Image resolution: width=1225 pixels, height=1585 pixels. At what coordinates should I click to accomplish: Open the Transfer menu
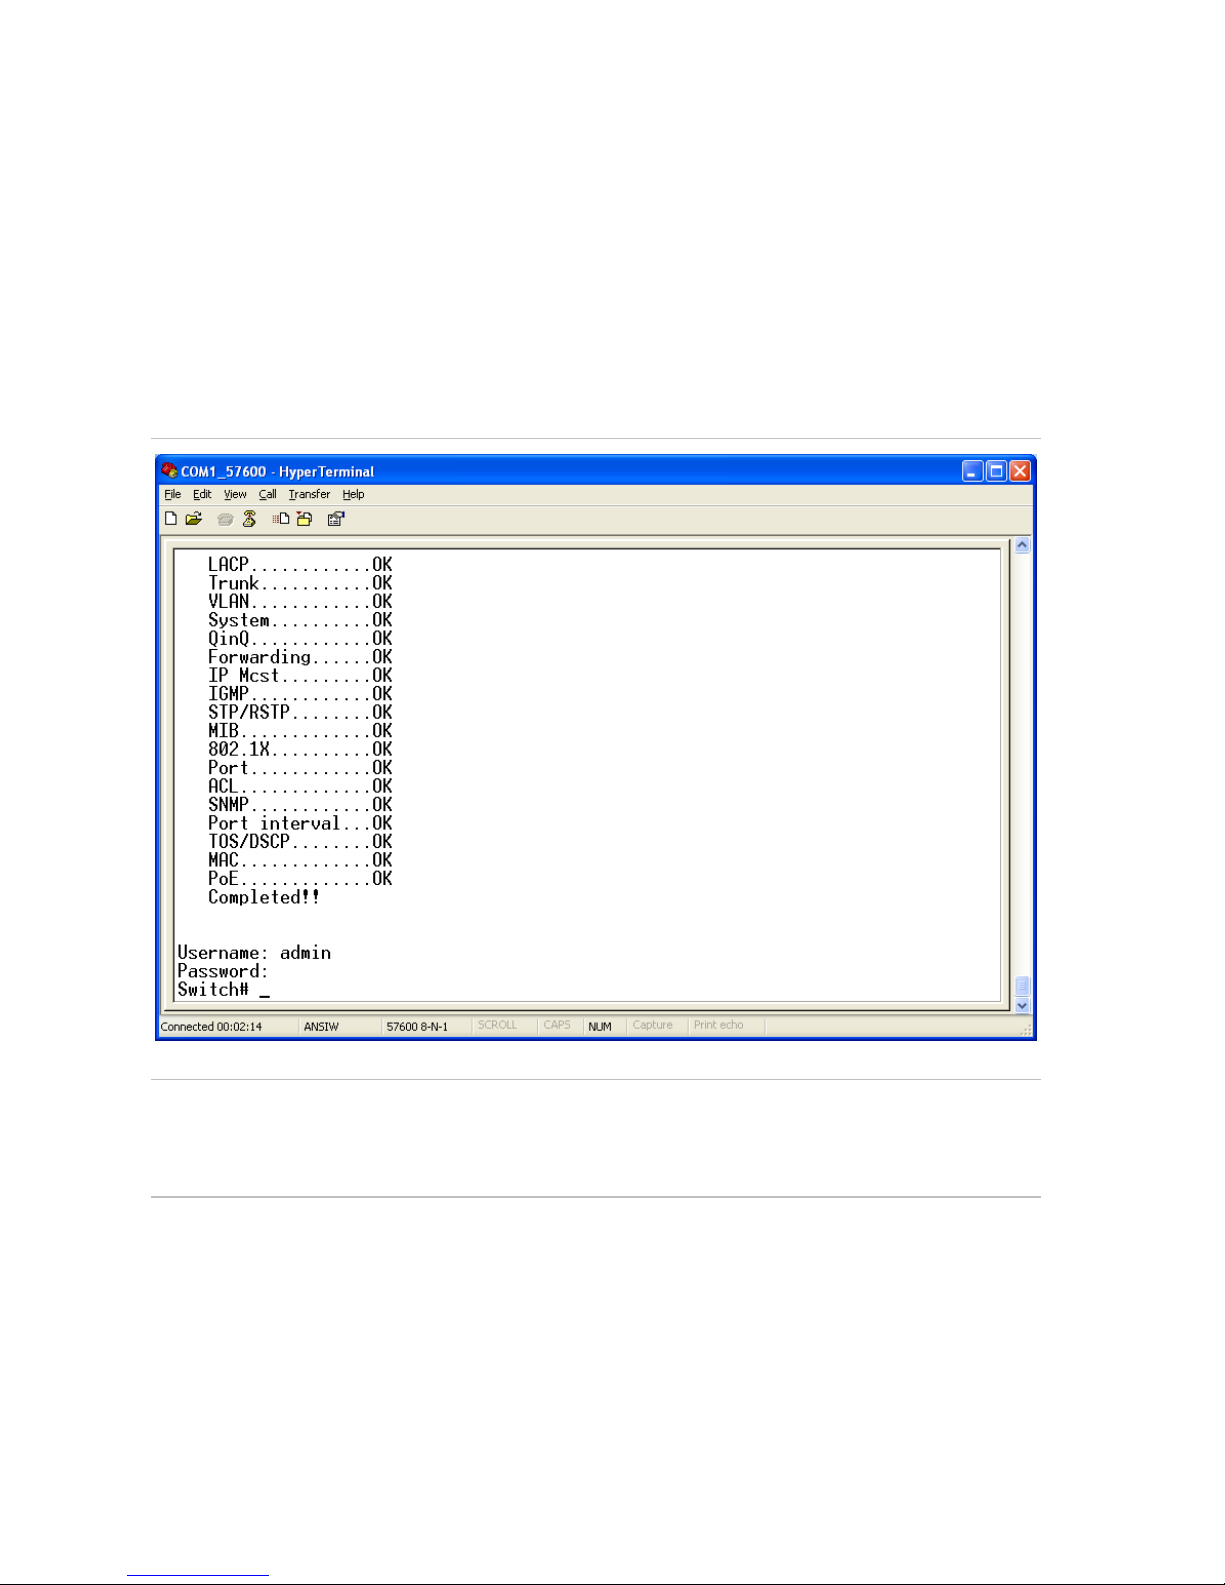pyautogui.click(x=309, y=494)
